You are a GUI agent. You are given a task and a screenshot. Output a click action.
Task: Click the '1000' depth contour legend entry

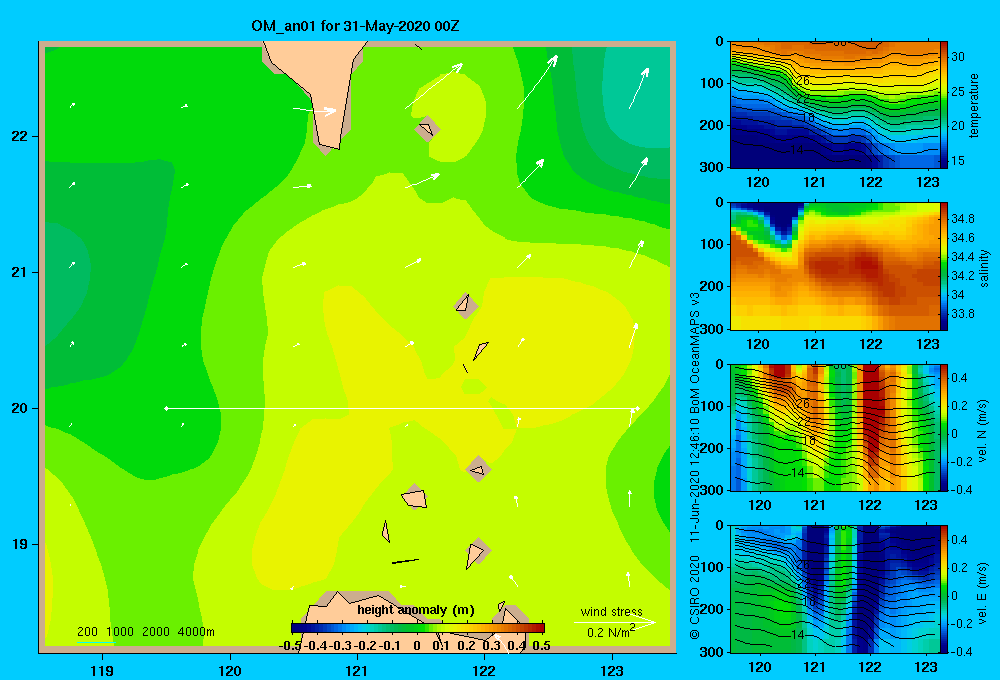tap(120, 632)
